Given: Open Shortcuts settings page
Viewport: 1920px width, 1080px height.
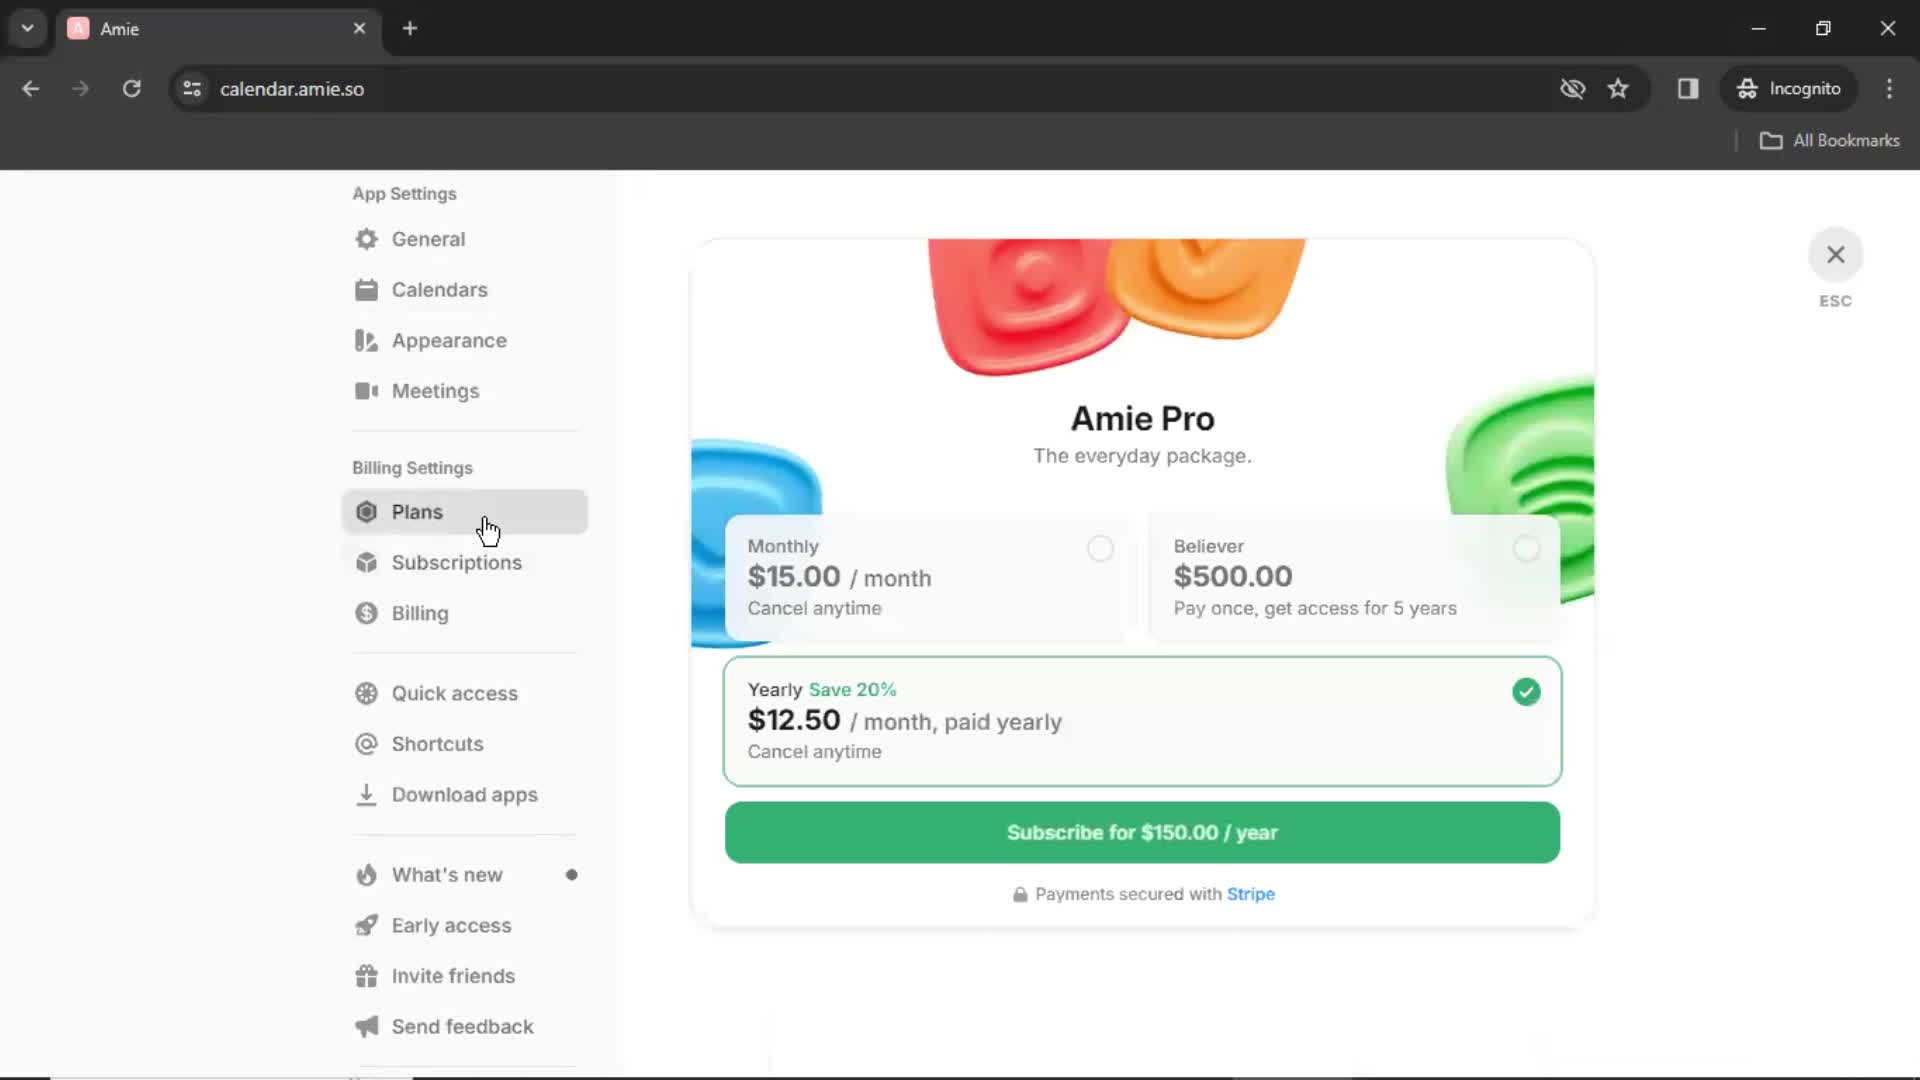Looking at the screenshot, I should (x=436, y=744).
